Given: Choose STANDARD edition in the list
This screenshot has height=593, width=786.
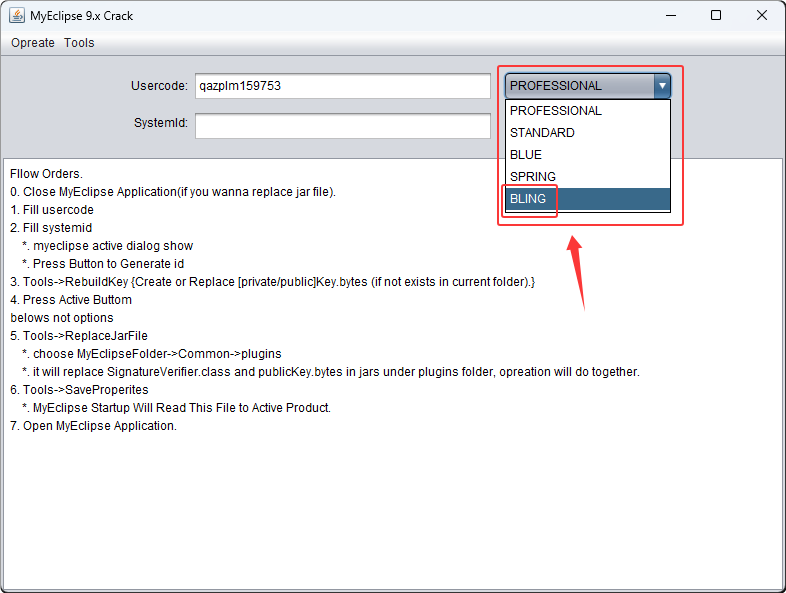Looking at the screenshot, I should click(x=587, y=133).
